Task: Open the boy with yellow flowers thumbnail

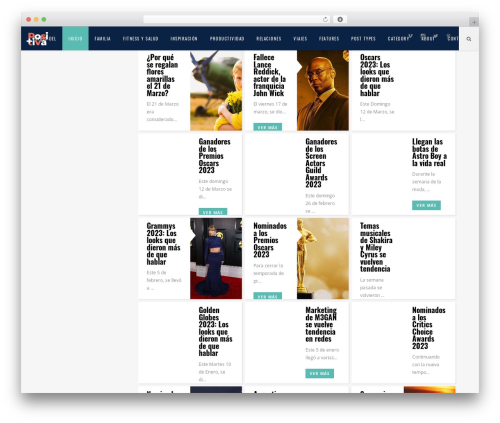Action: 216,90
